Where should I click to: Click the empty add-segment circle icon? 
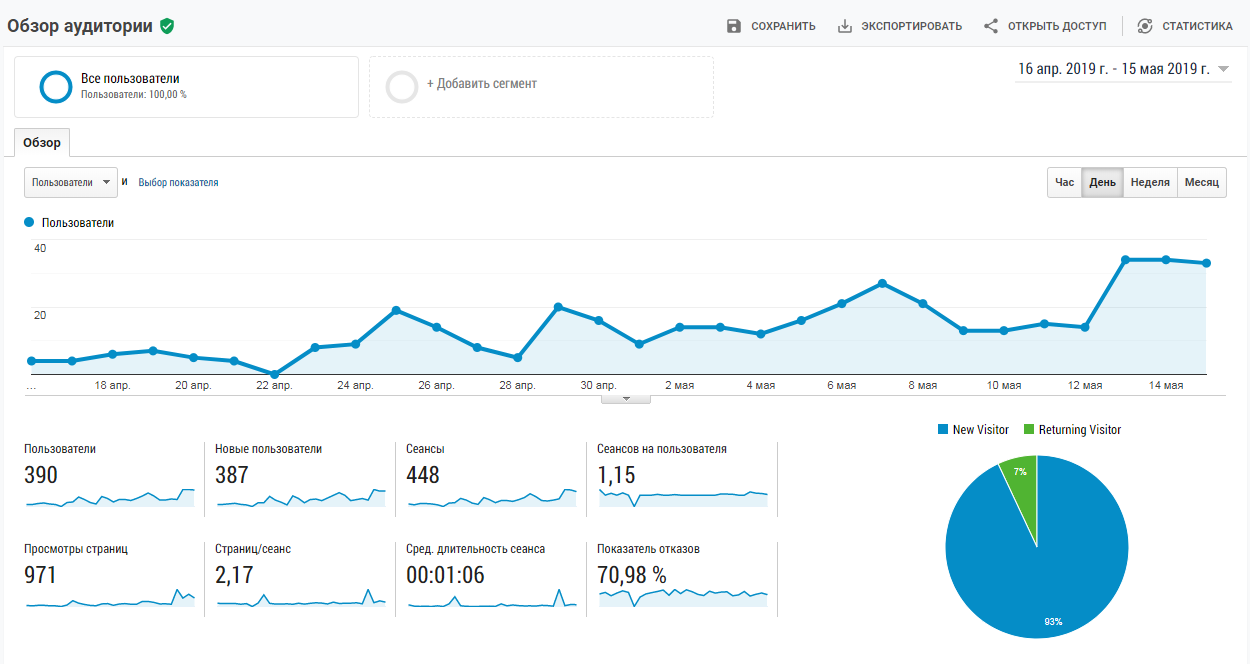pos(402,87)
